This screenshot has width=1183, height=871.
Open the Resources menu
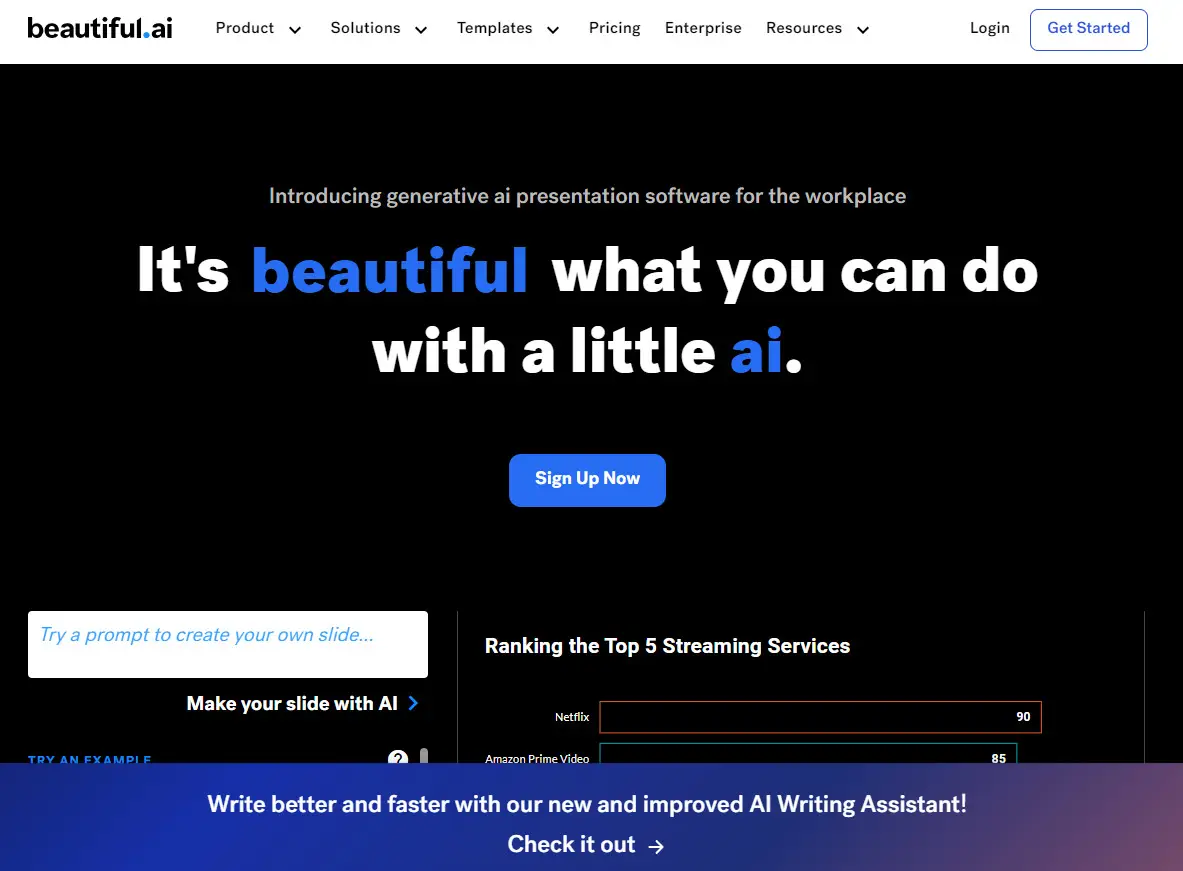tap(804, 28)
